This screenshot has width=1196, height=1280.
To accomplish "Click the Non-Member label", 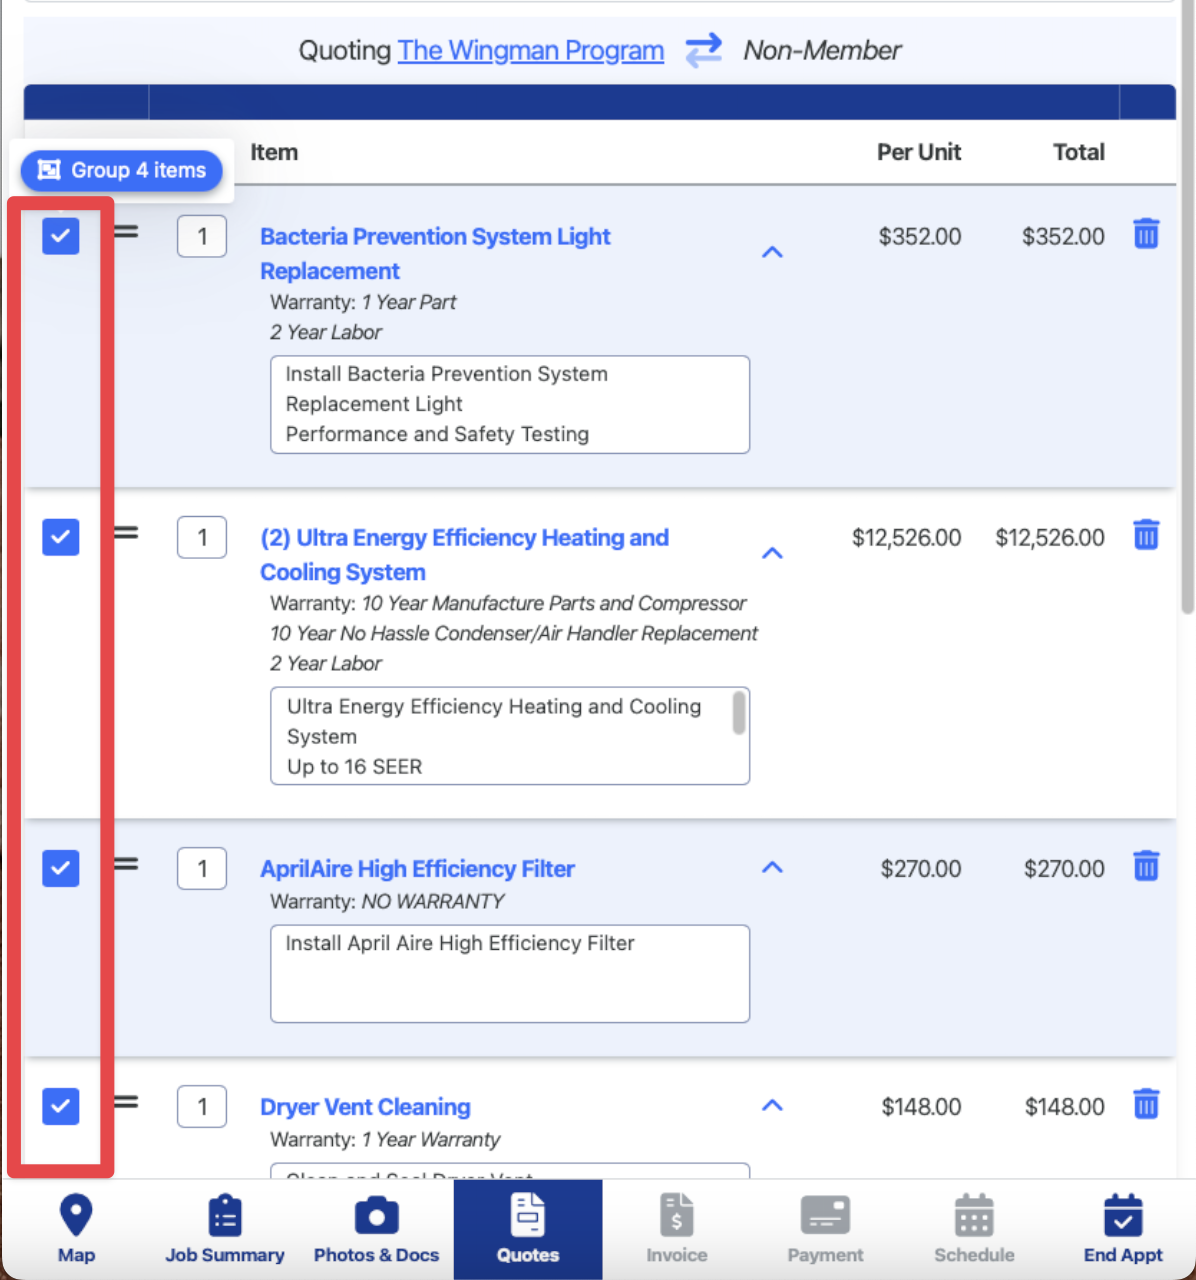I will click(822, 50).
